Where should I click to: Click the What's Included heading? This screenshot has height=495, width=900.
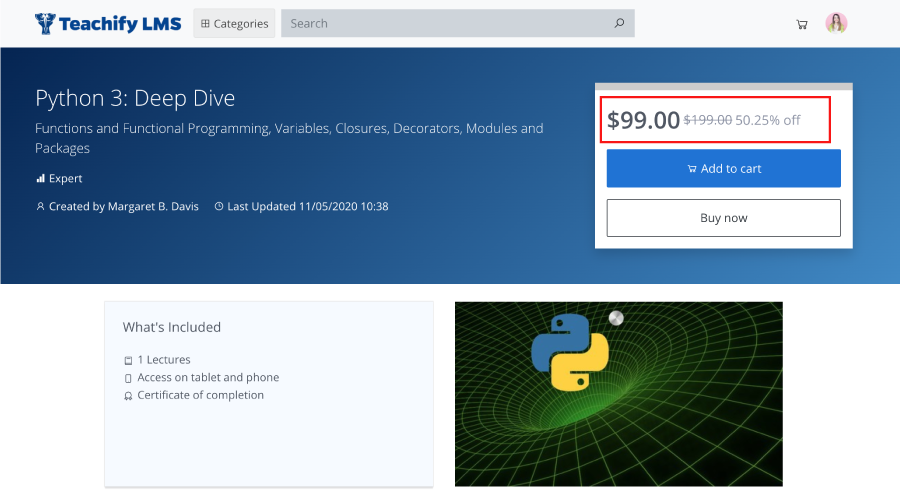[172, 327]
